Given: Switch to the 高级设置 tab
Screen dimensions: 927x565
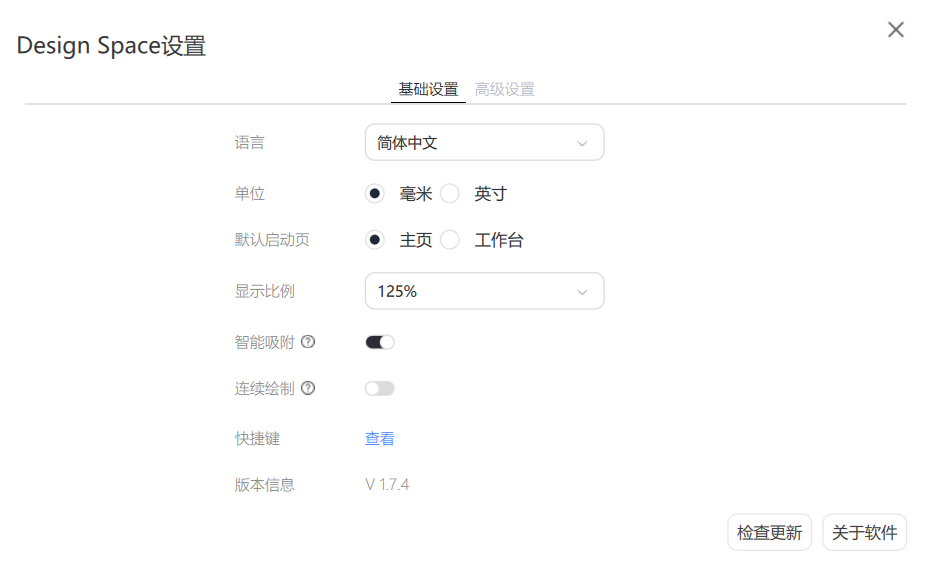Looking at the screenshot, I should point(504,89).
